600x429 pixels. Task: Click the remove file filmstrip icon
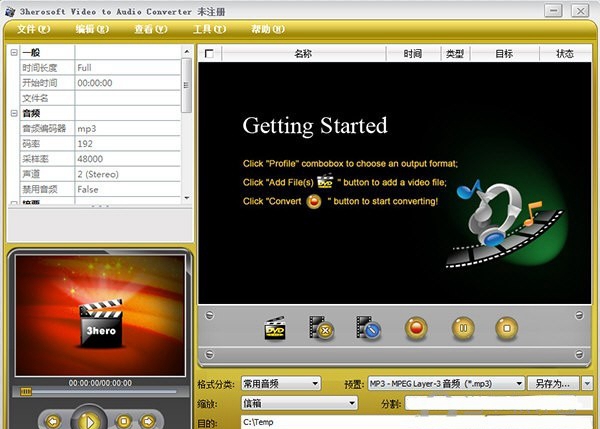point(321,328)
